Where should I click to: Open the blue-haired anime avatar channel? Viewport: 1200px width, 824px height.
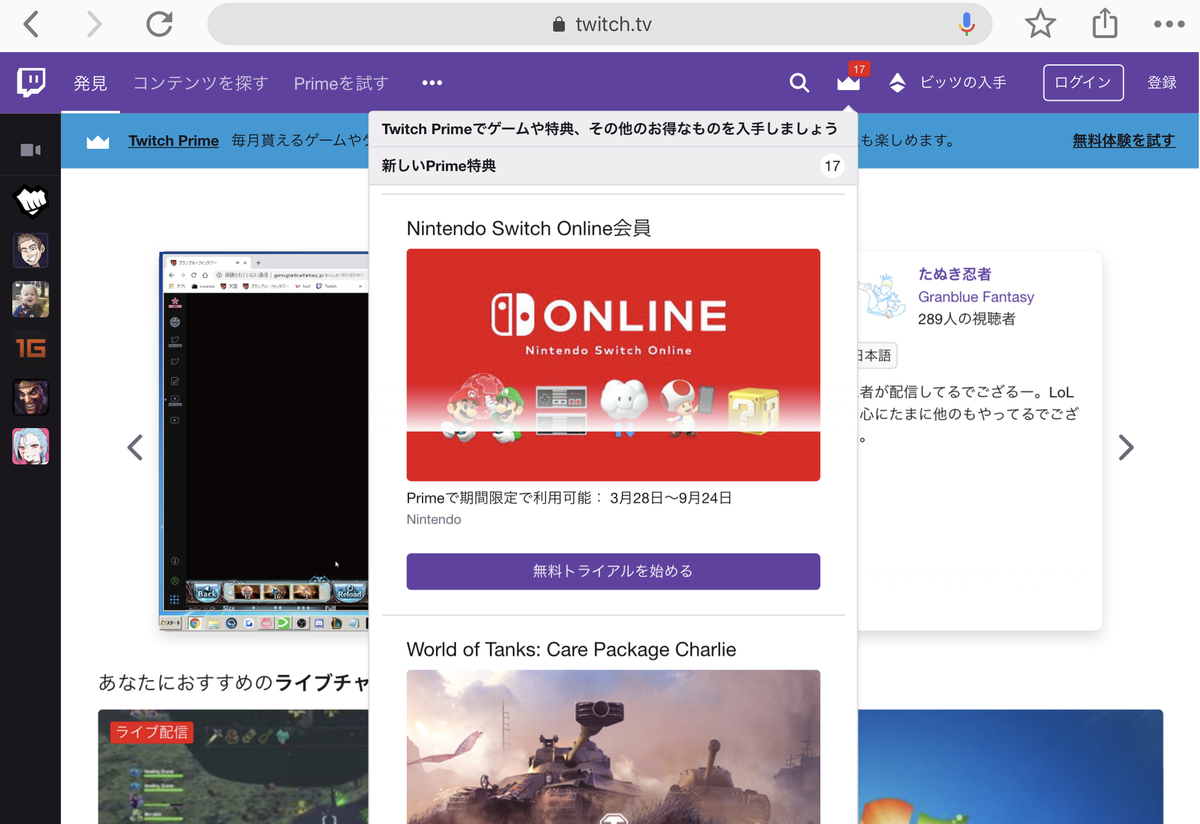pyautogui.click(x=31, y=446)
